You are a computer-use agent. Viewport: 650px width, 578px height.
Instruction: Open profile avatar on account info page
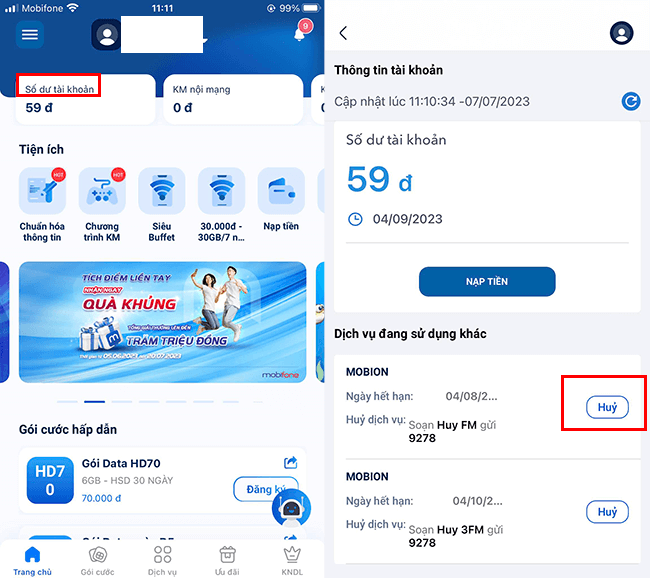click(621, 33)
